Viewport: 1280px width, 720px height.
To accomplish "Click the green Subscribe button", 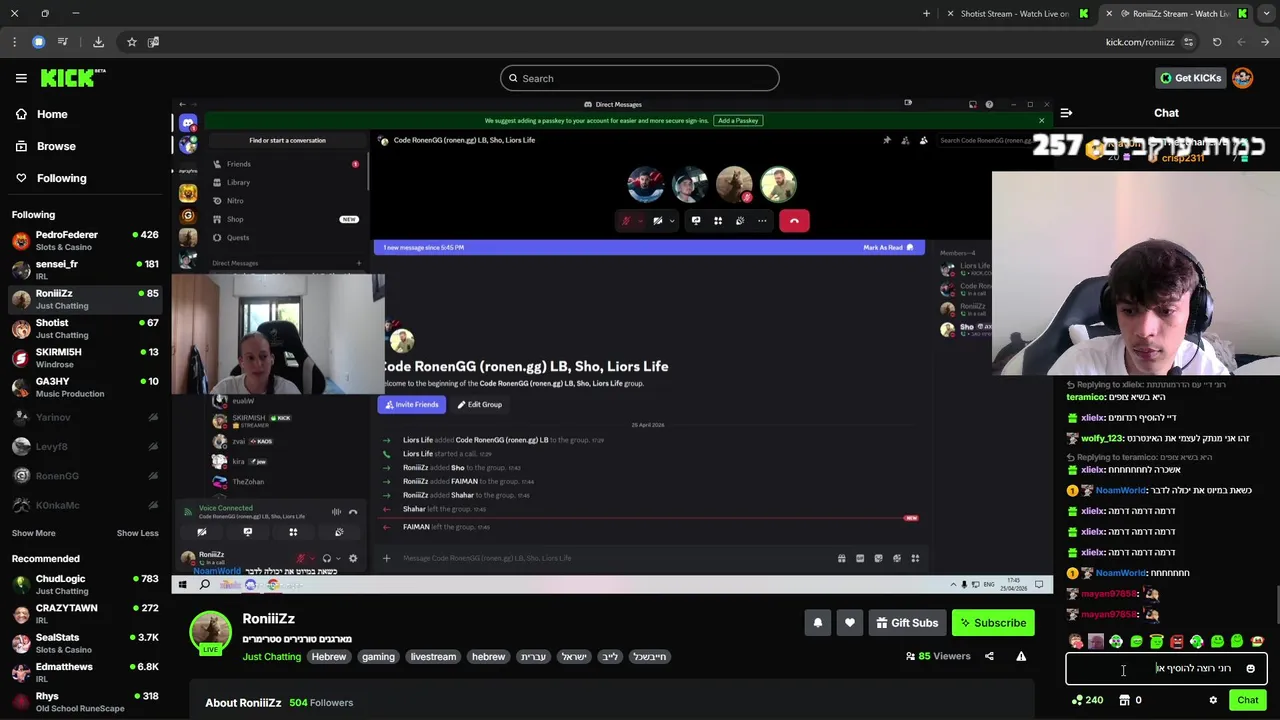I will click(x=993, y=623).
